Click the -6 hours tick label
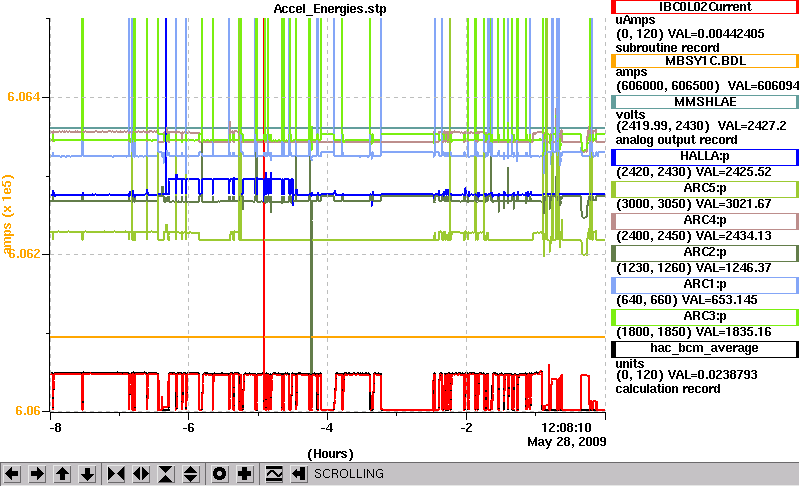The width and height of the screenshot is (799, 486). pos(189,427)
